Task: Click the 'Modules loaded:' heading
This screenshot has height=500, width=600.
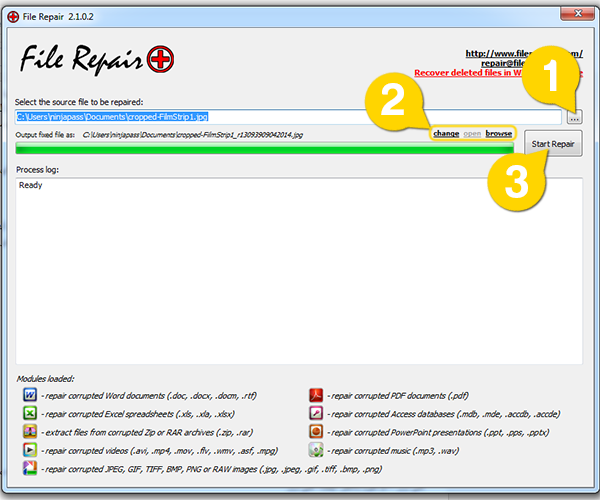Action: (x=45, y=379)
